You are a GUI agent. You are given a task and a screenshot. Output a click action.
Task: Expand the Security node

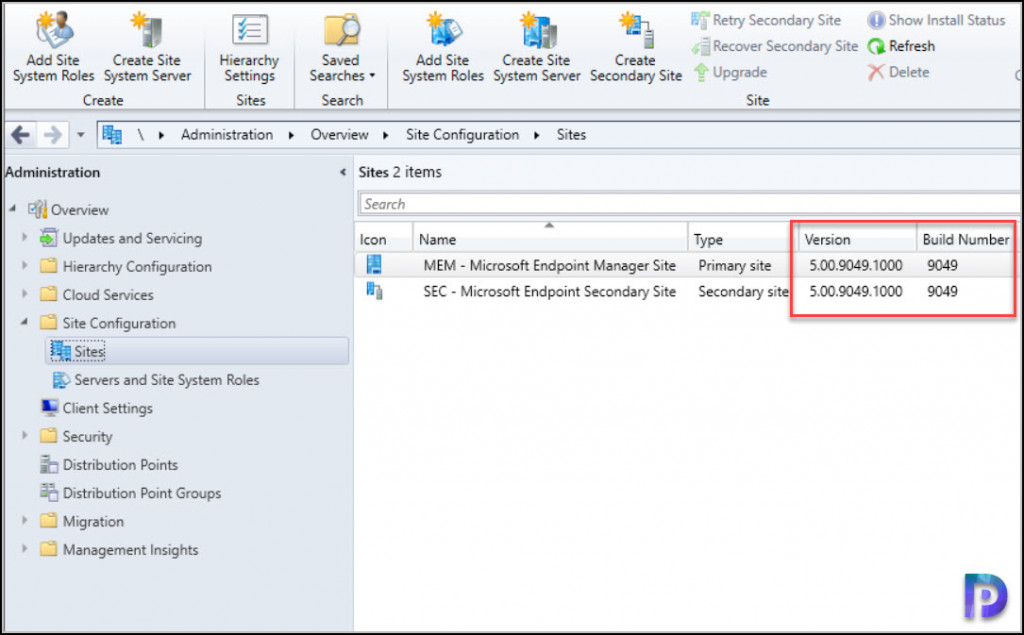pyautogui.click(x=25, y=435)
